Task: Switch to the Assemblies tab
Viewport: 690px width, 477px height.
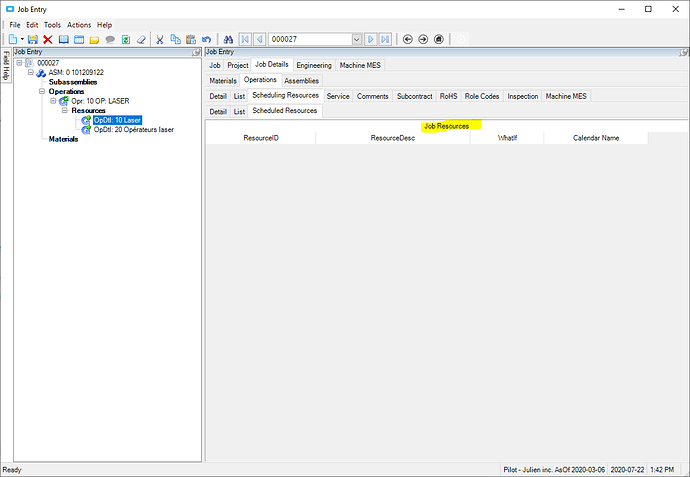Action: click(x=301, y=81)
